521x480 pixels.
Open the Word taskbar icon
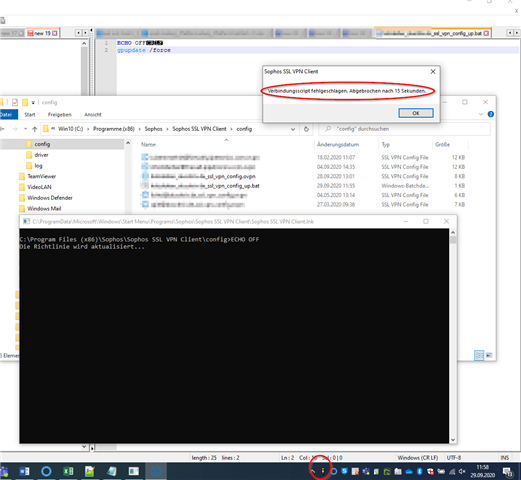pyautogui.click(x=24, y=471)
